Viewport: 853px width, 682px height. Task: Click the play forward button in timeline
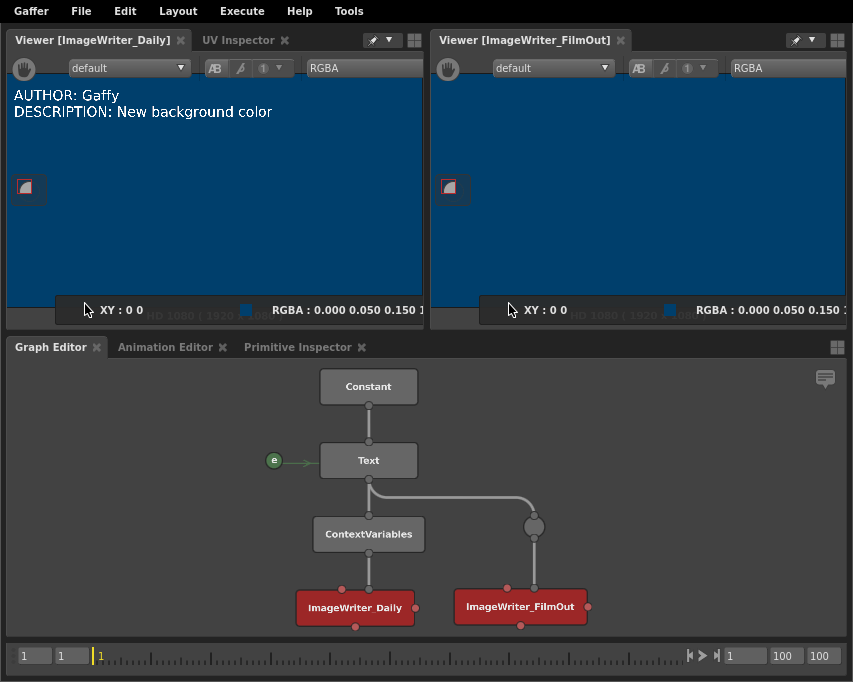point(703,656)
